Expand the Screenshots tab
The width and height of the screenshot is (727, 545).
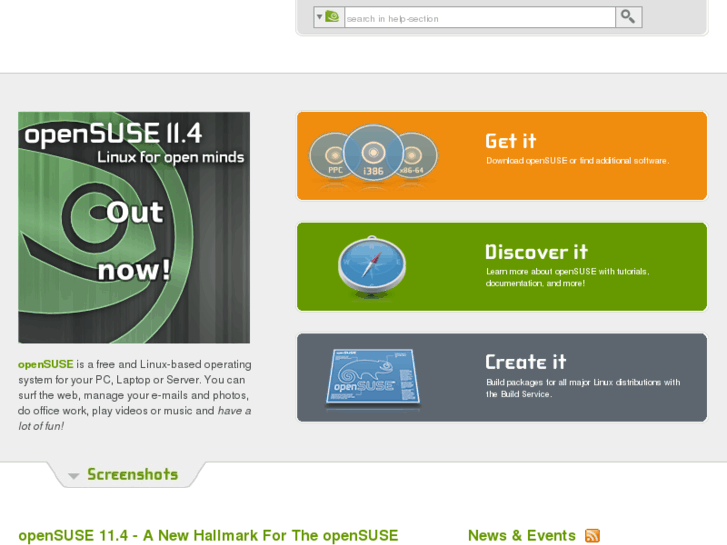coord(126,474)
